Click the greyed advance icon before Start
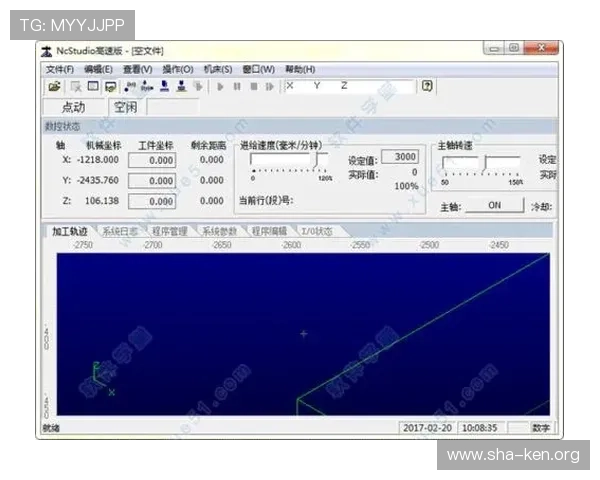Viewport: 600px width, 480px height. pyautogui.click(x=198, y=87)
